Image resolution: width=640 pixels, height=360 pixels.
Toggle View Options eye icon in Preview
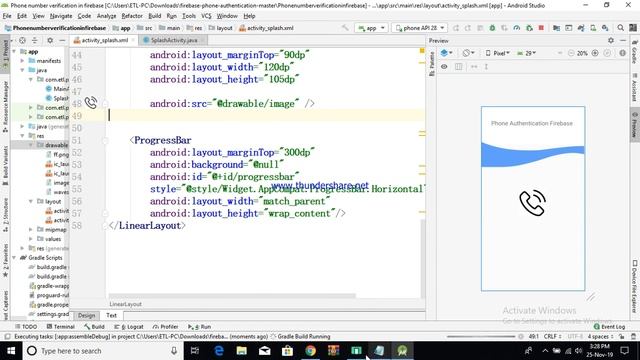pyautogui.click(x=444, y=66)
